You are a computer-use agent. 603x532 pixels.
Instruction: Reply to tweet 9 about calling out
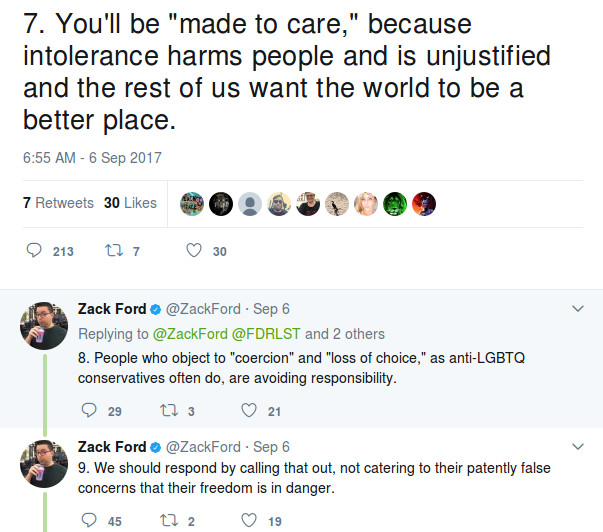point(89,520)
